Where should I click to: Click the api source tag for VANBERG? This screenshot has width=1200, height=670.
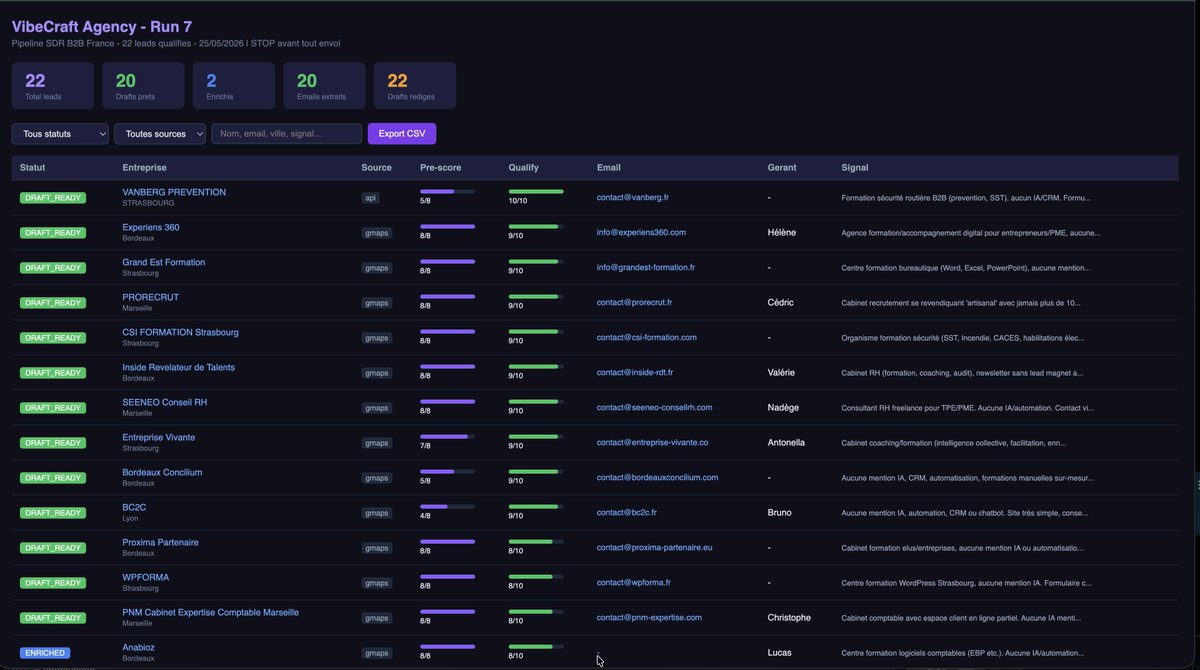coord(370,198)
